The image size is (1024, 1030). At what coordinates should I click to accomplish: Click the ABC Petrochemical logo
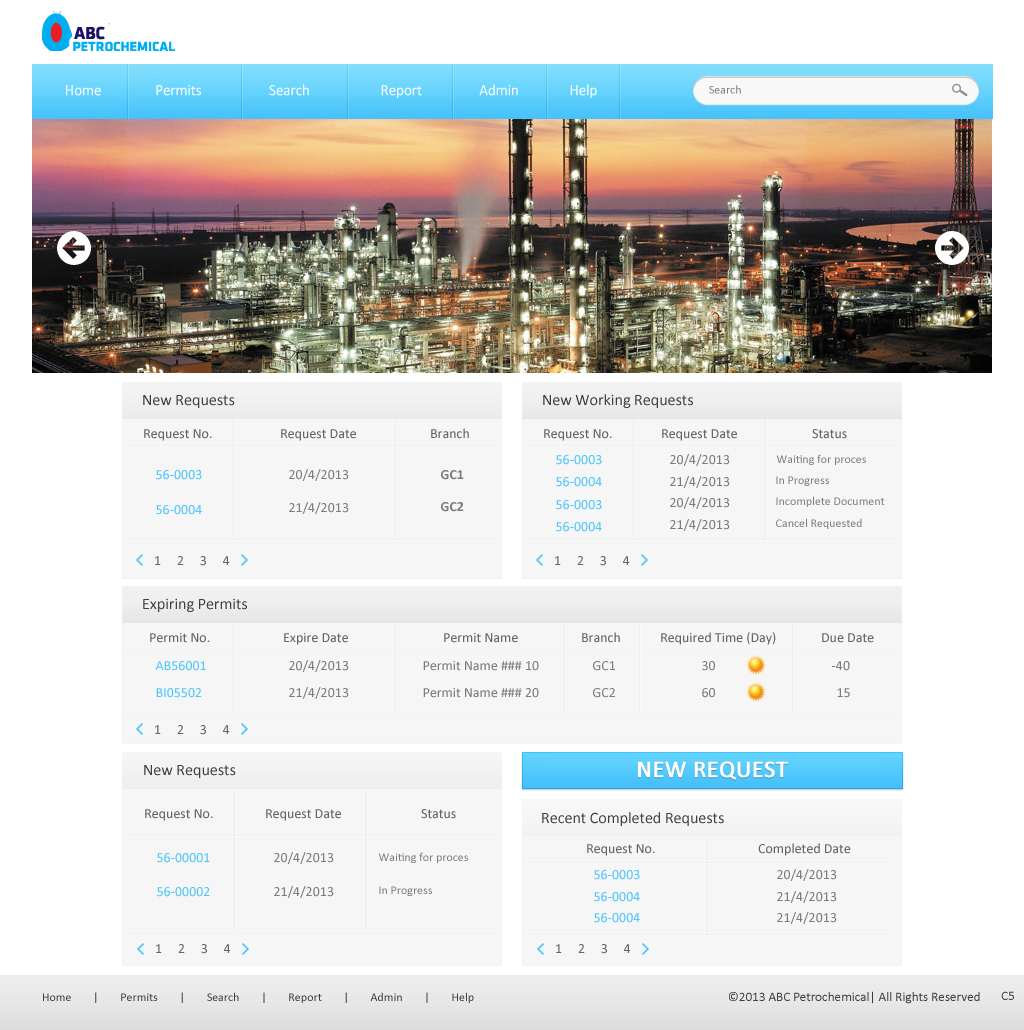point(107,31)
